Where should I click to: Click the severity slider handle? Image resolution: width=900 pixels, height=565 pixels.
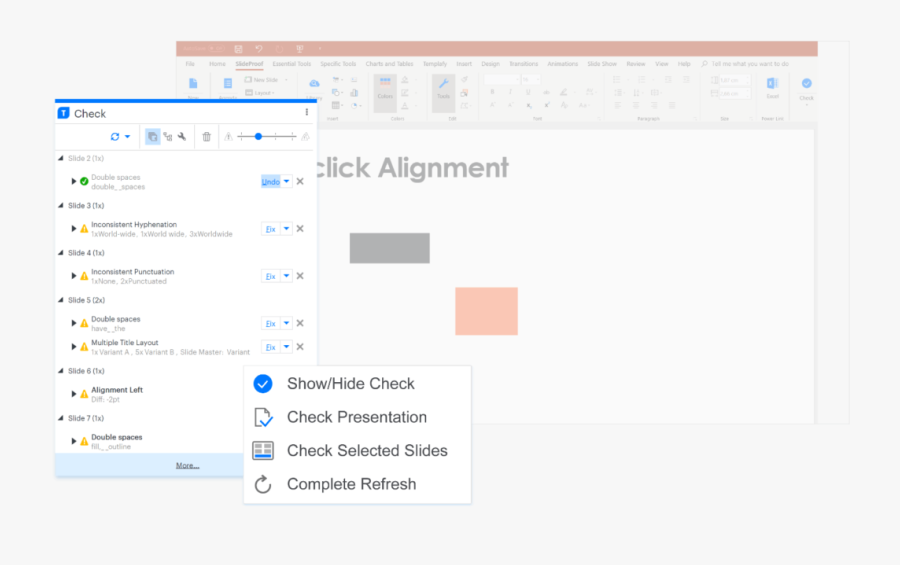[259, 136]
